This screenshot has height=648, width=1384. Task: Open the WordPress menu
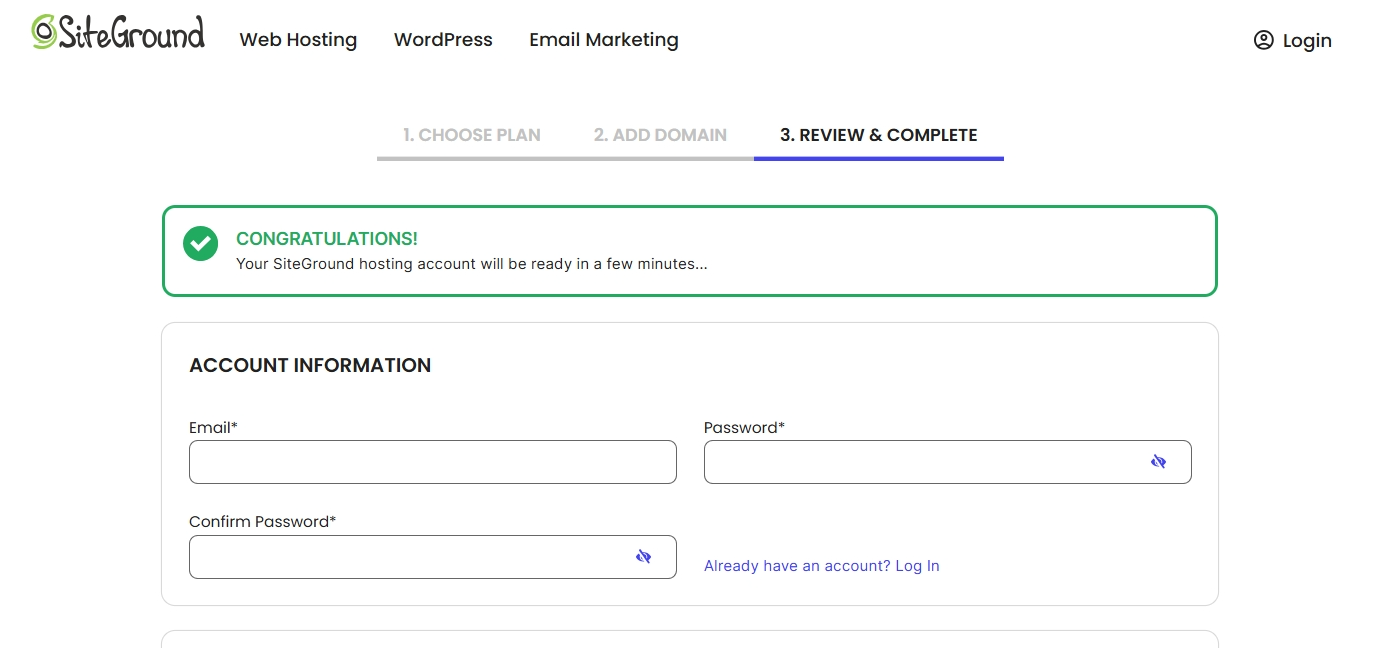click(x=443, y=40)
